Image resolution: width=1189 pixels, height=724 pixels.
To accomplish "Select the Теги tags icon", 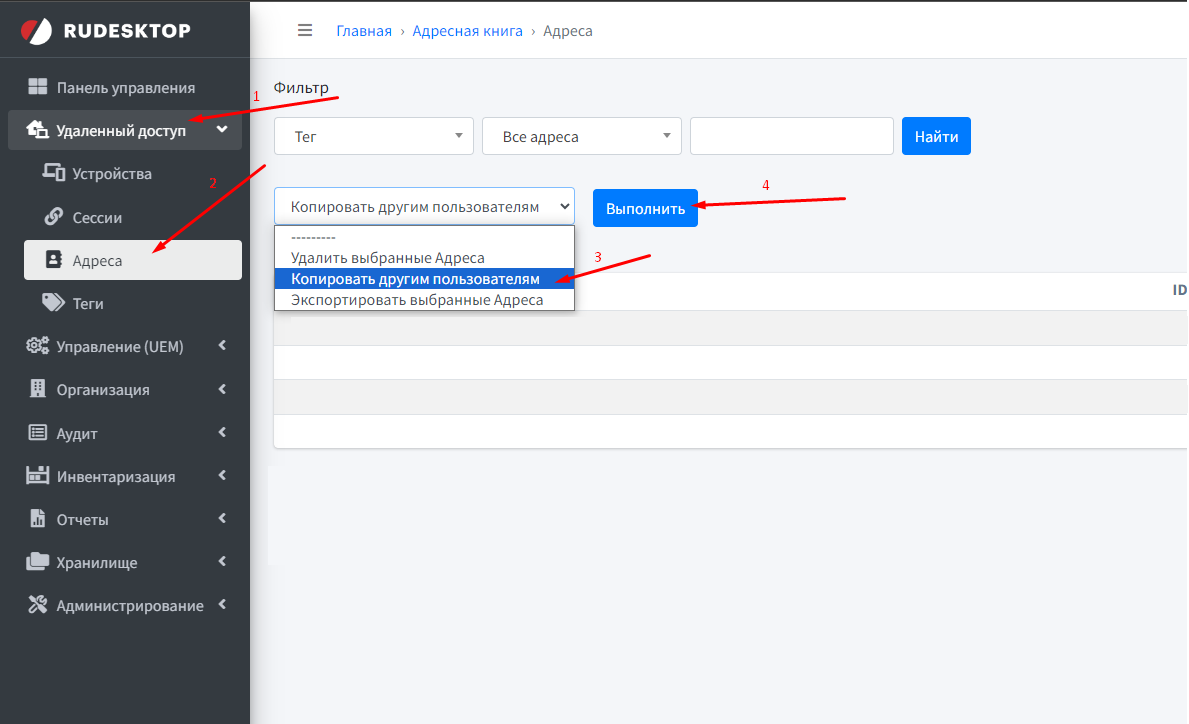I will 53,303.
